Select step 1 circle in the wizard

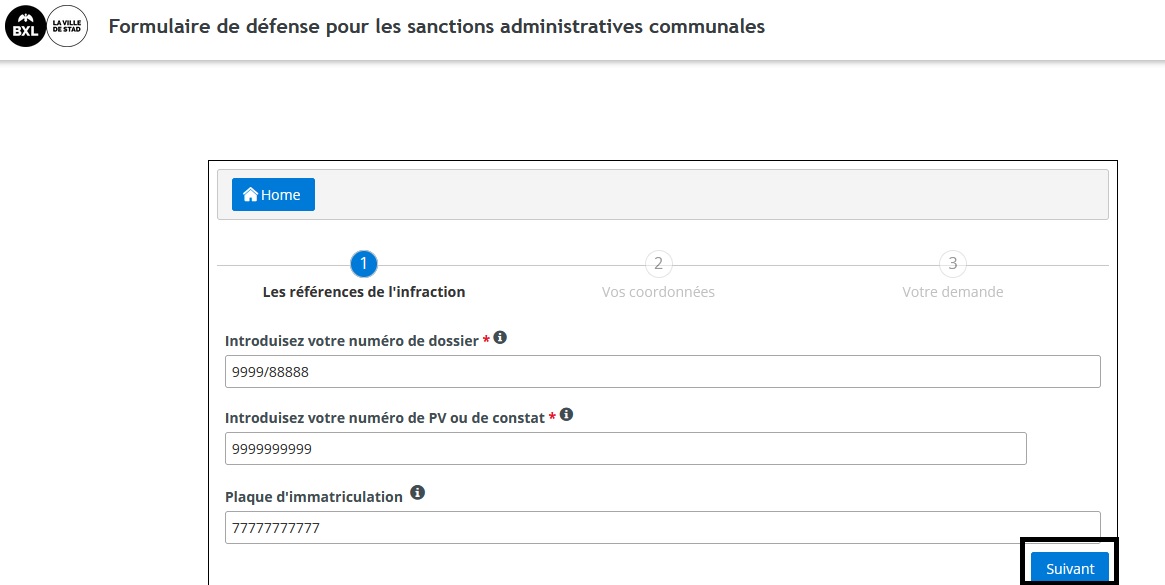(364, 264)
